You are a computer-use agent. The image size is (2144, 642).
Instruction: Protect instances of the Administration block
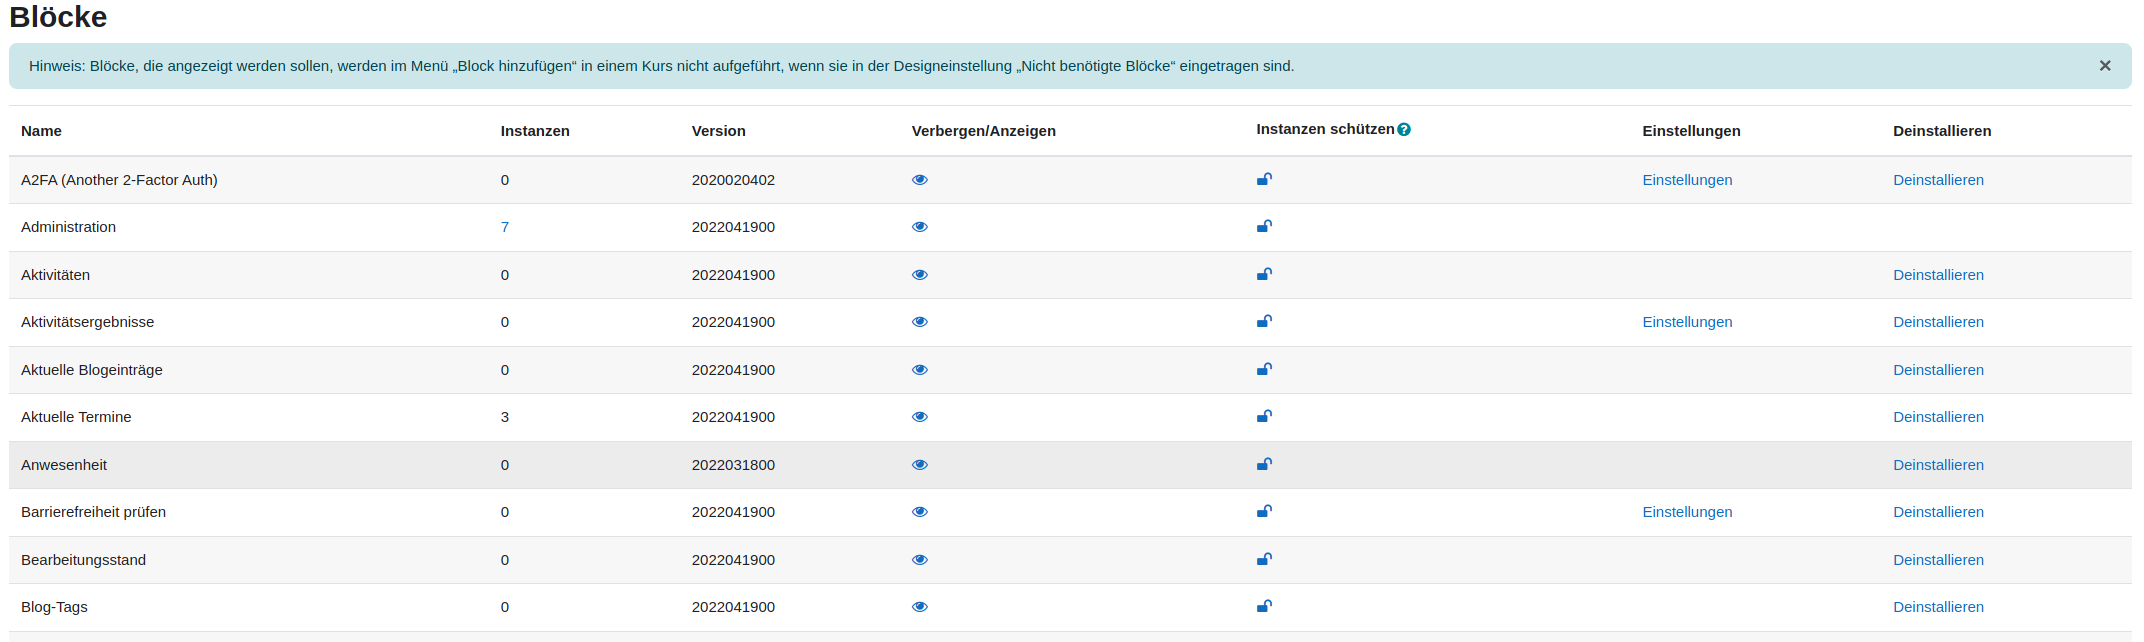click(1264, 227)
